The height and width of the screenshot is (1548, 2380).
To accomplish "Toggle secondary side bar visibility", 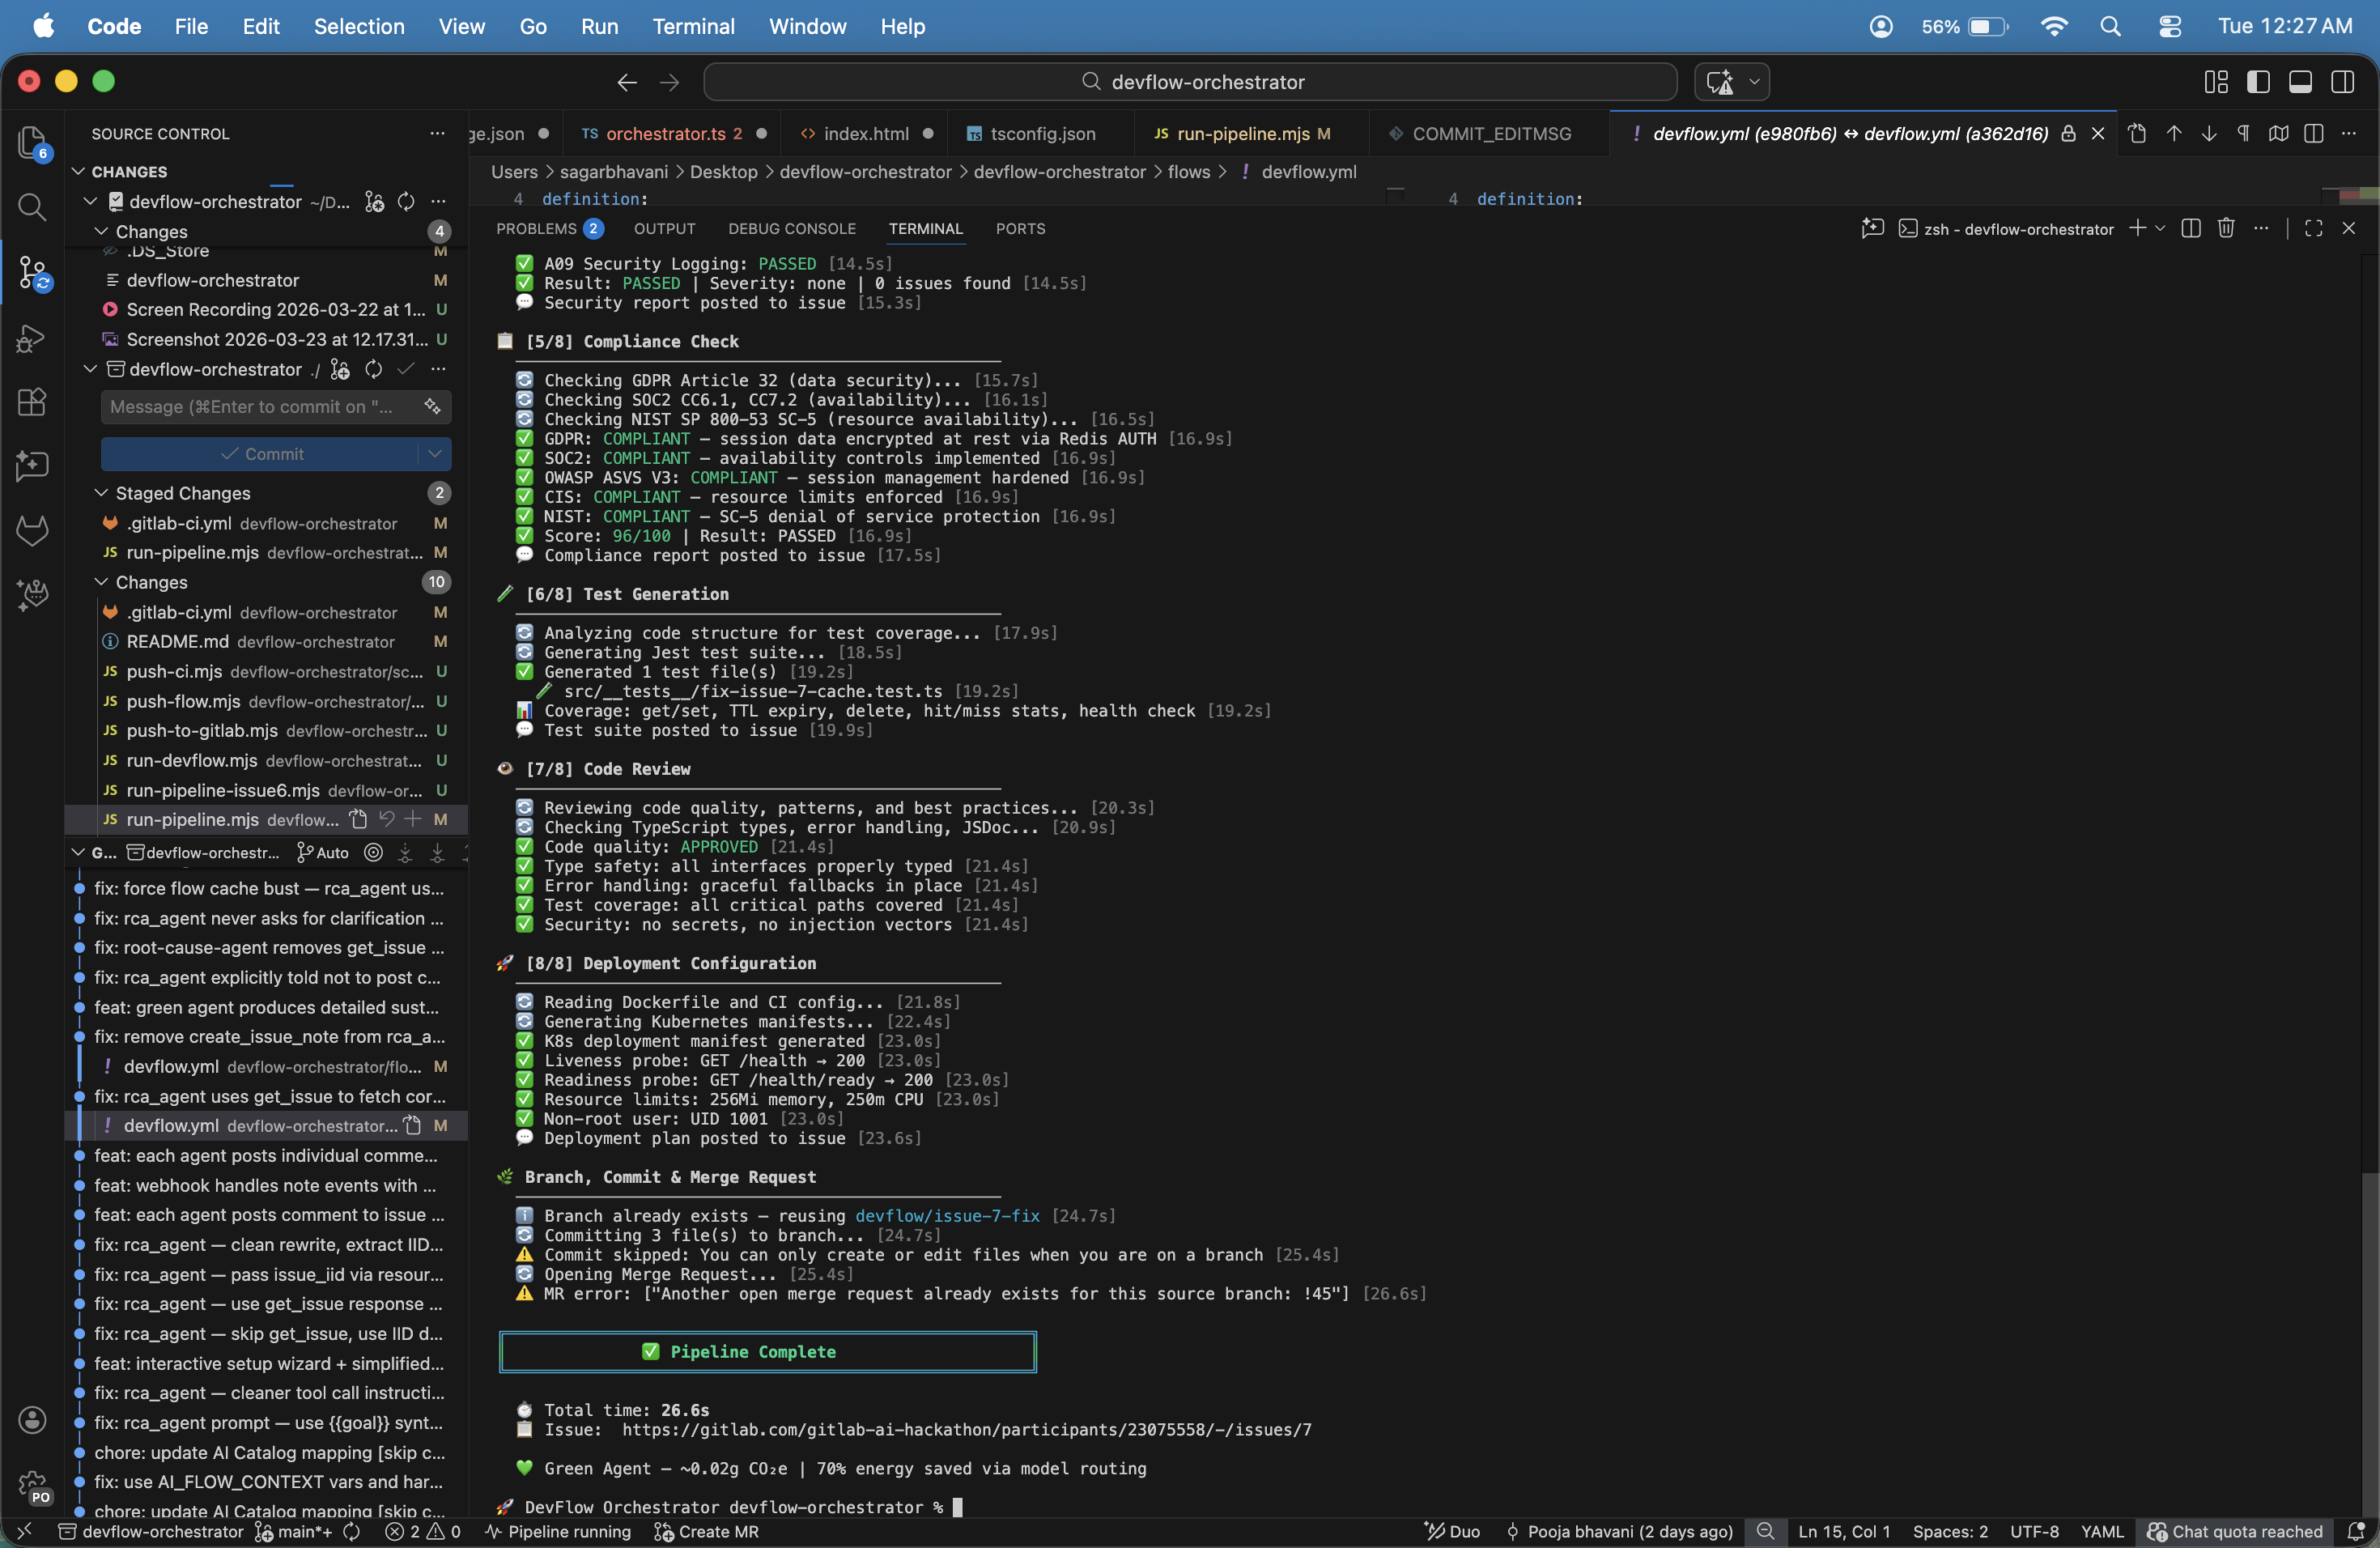I will (2342, 82).
